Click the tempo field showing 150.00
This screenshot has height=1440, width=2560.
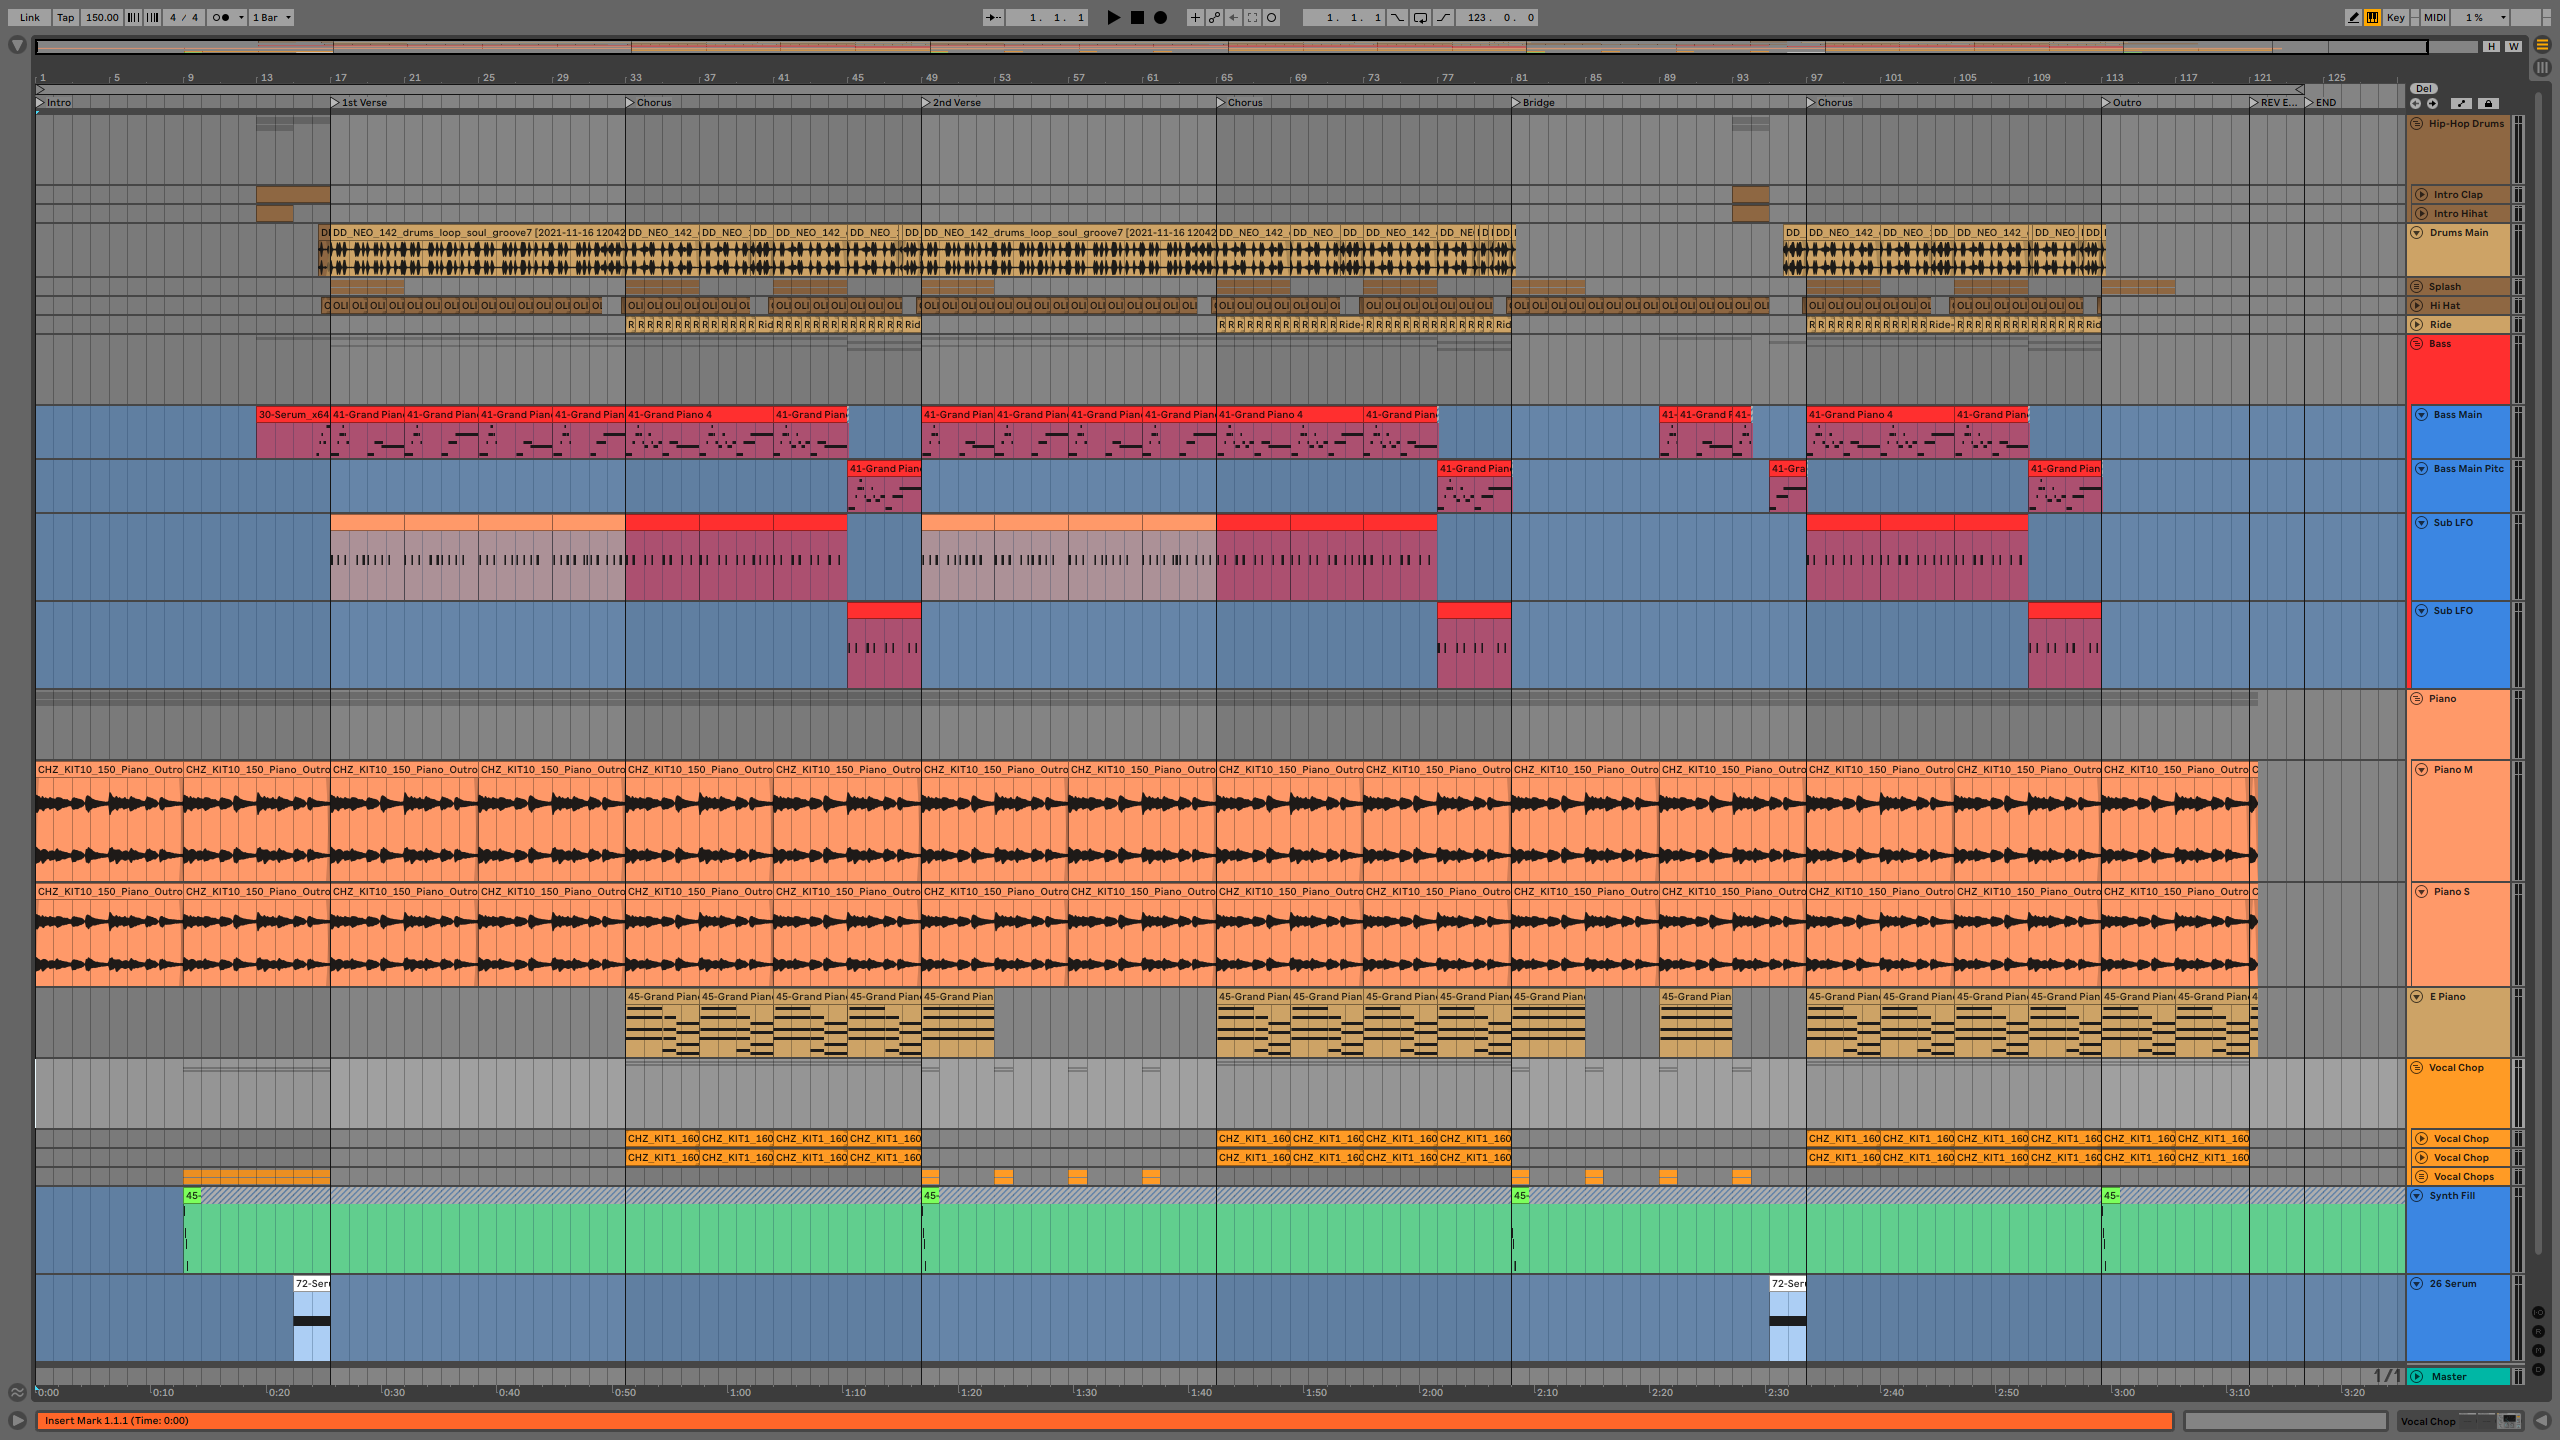coord(101,17)
